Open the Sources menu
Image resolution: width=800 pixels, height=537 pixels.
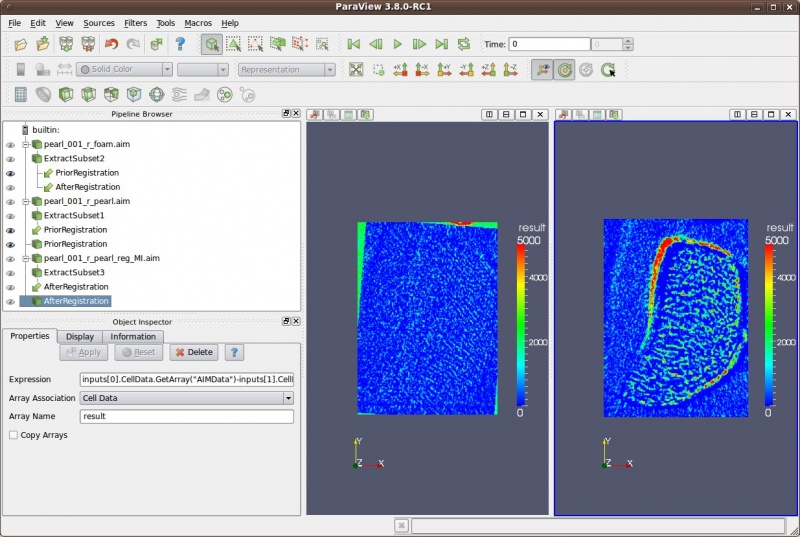(x=99, y=23)
